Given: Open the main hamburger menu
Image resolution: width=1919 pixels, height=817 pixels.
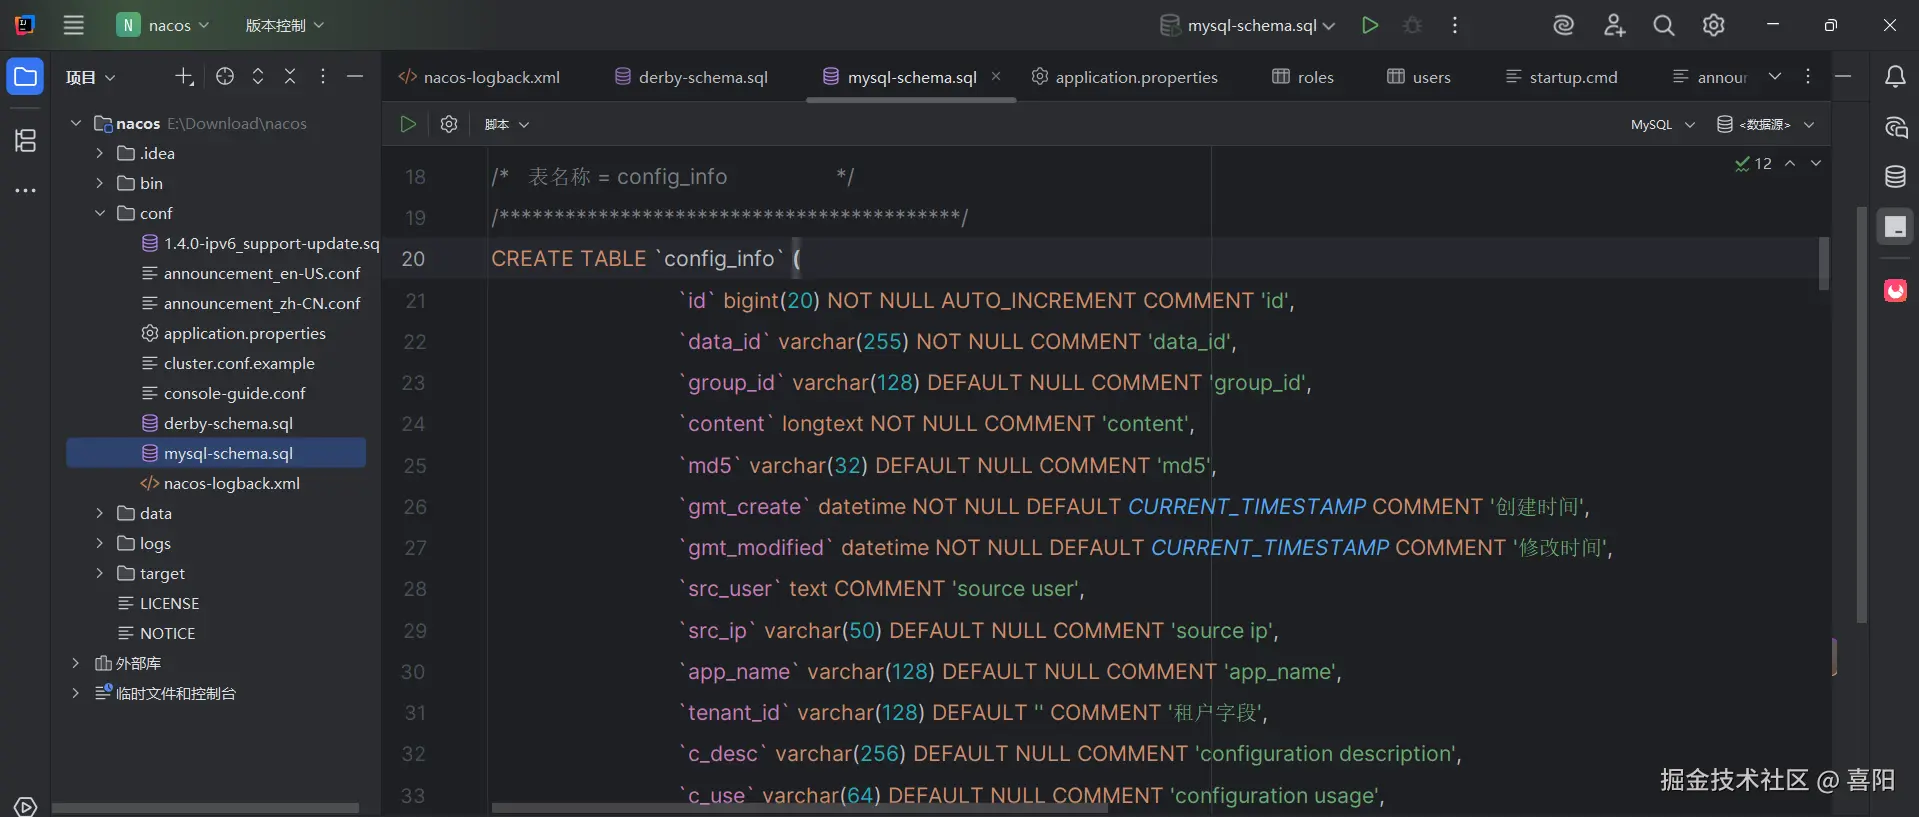Looking at the screenshot, I should tap(74, 25).
